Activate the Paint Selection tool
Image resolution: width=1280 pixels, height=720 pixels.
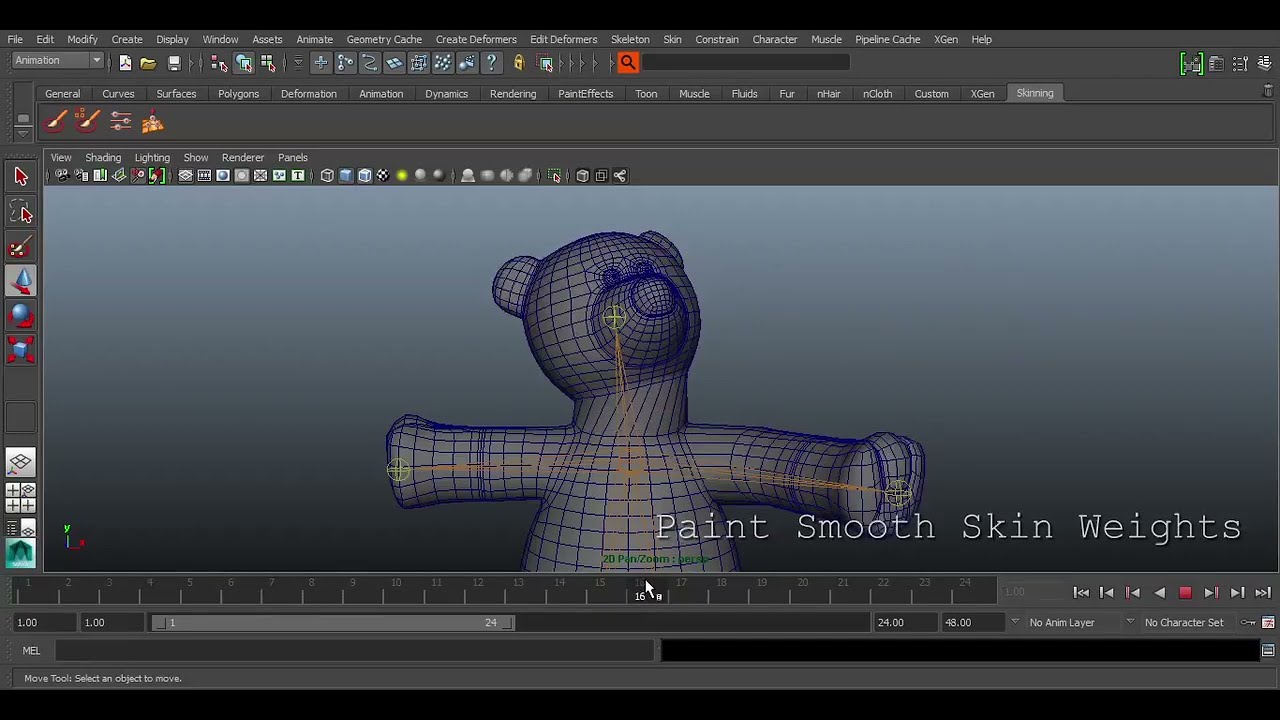pos(21,247)
